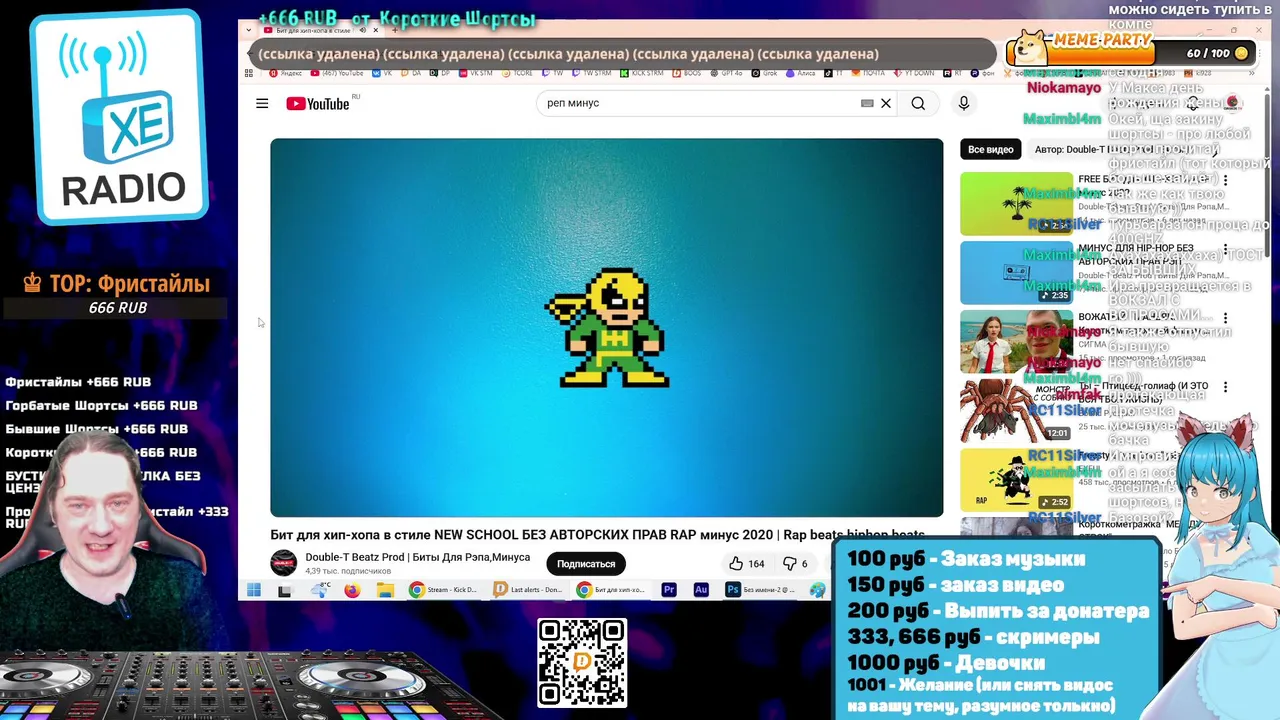Open the palm tree FREE beat thumbnail
This screenshot has width=1280, height=720.
point(1016,204)
